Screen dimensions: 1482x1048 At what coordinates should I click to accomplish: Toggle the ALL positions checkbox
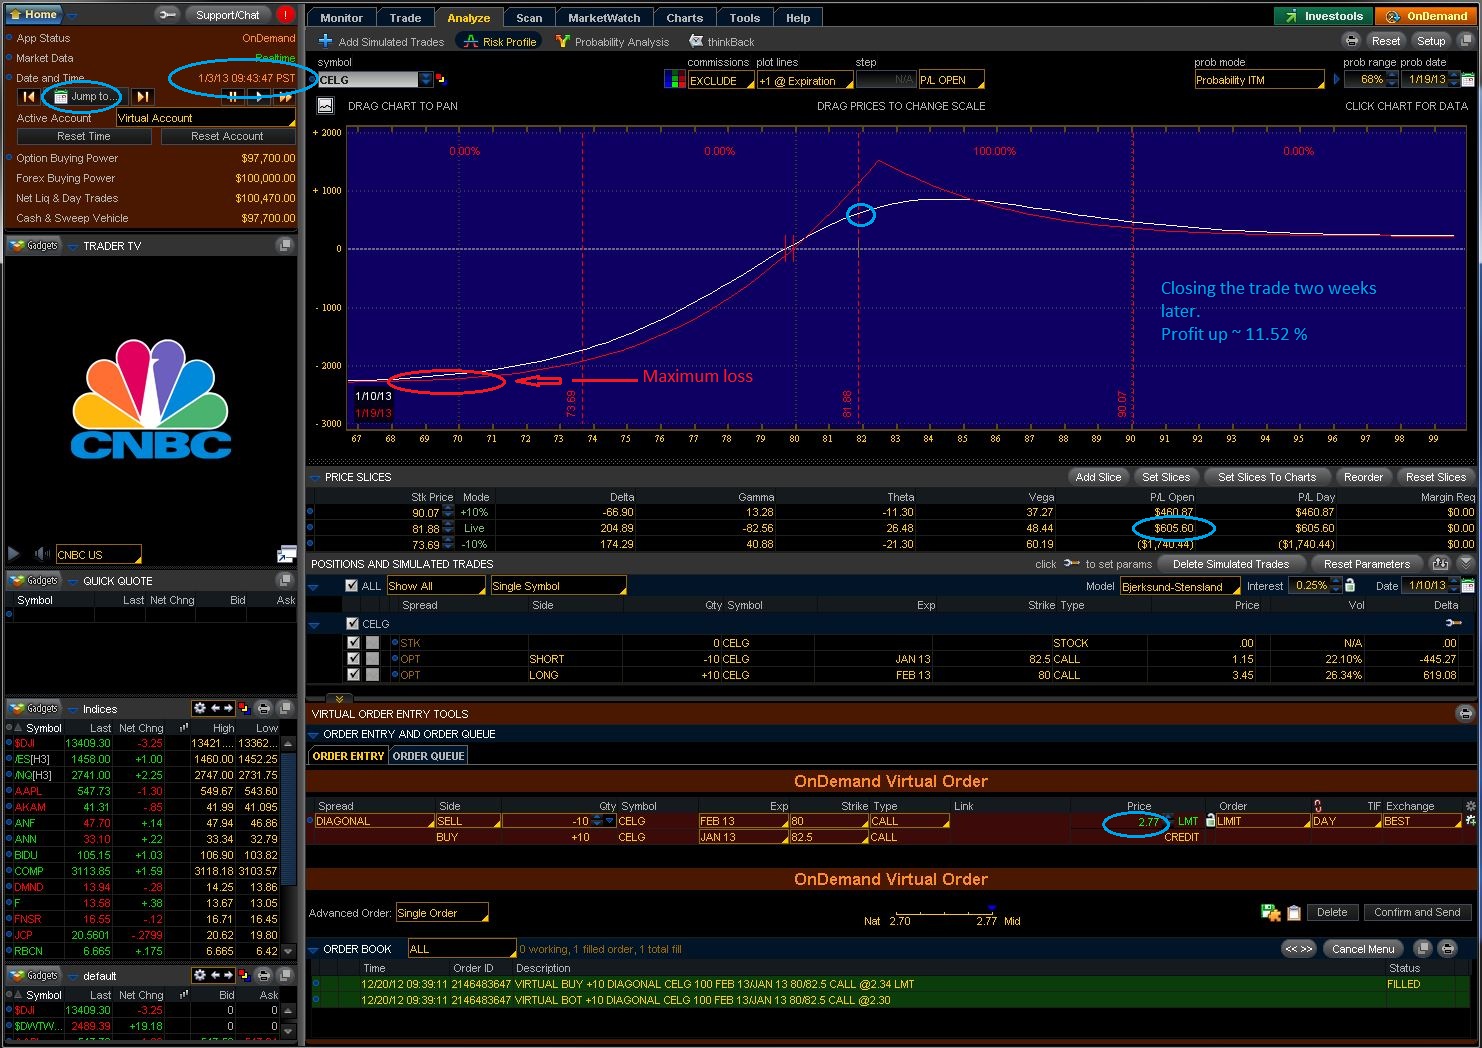coord(351,586)
